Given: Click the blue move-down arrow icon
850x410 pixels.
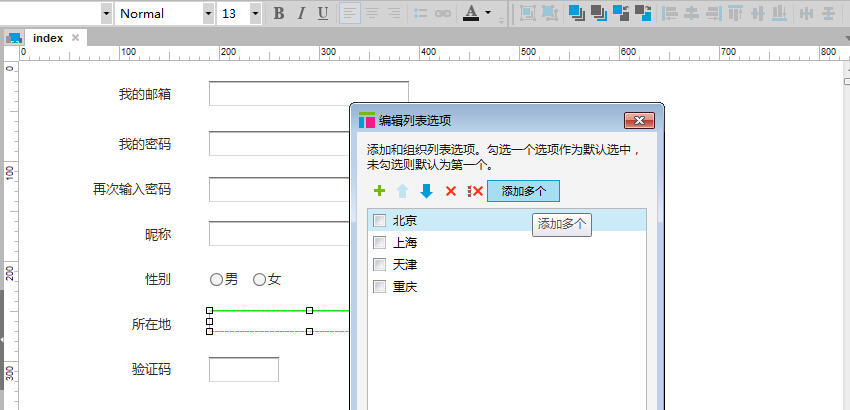Looking at the screenshot, I should 427,191.
